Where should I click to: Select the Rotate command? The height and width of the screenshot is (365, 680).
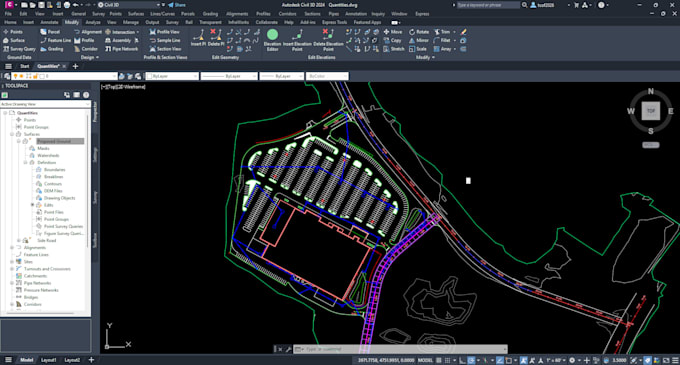(x=419, y=32)
